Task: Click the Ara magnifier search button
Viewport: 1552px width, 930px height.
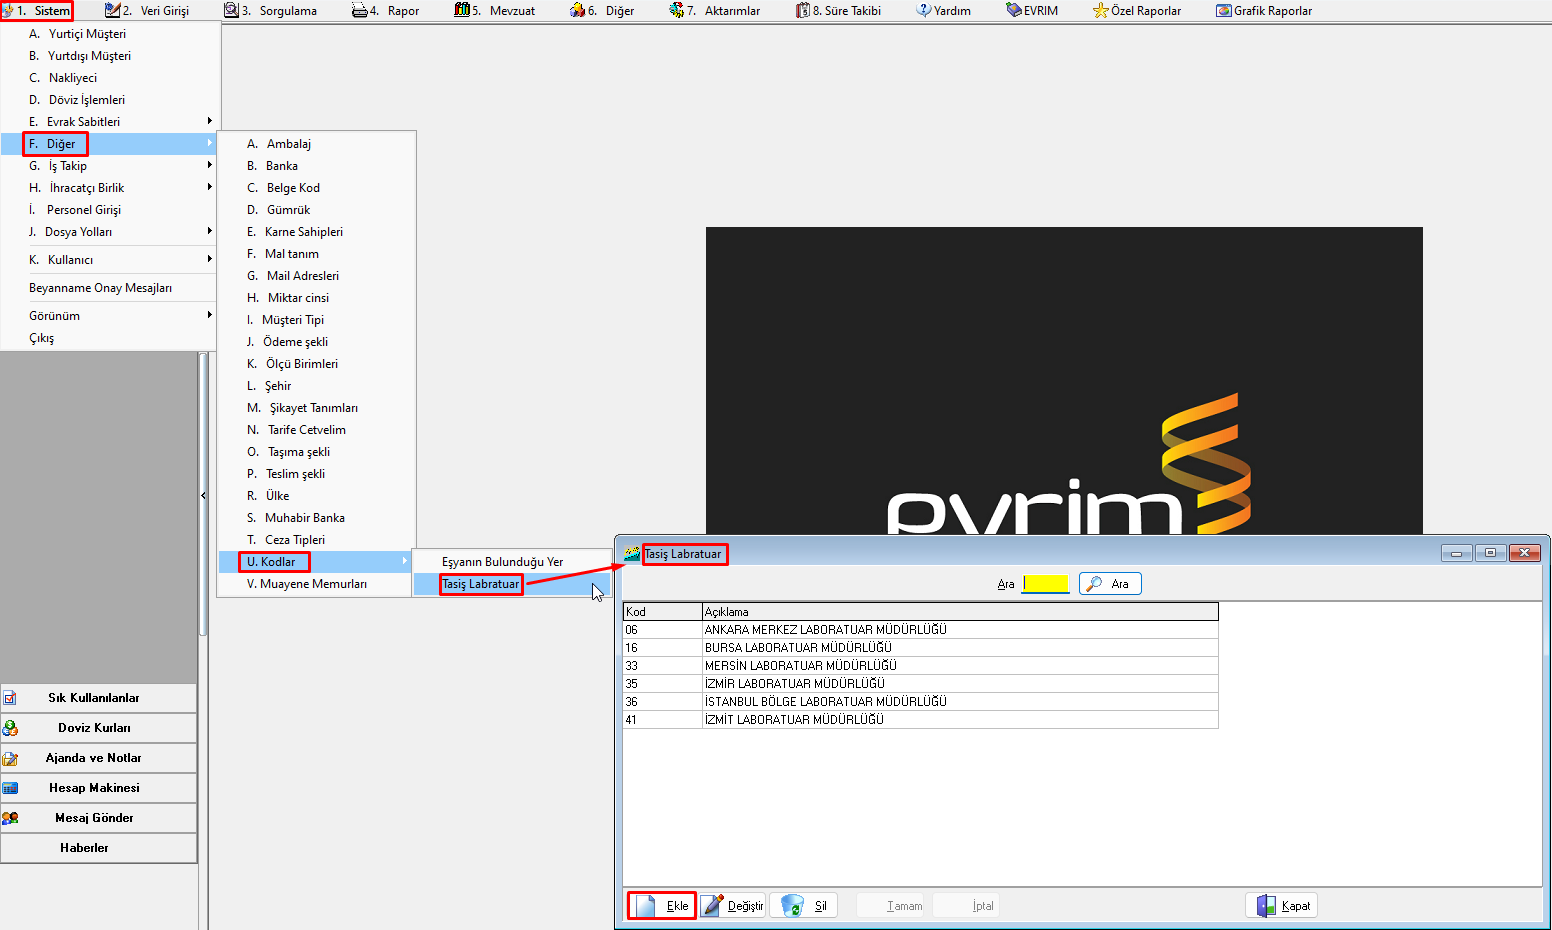Action: [1110, 584]
